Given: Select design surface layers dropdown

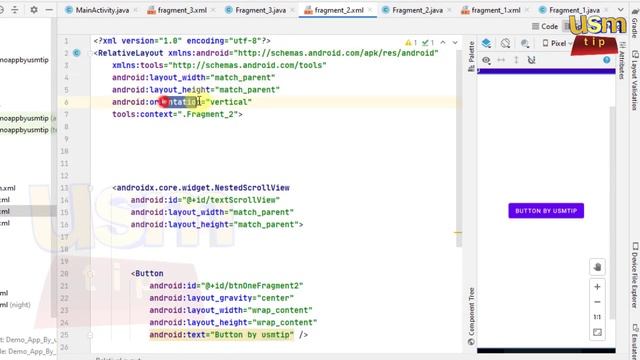Looking at the screenshot, I should point(486,43).
